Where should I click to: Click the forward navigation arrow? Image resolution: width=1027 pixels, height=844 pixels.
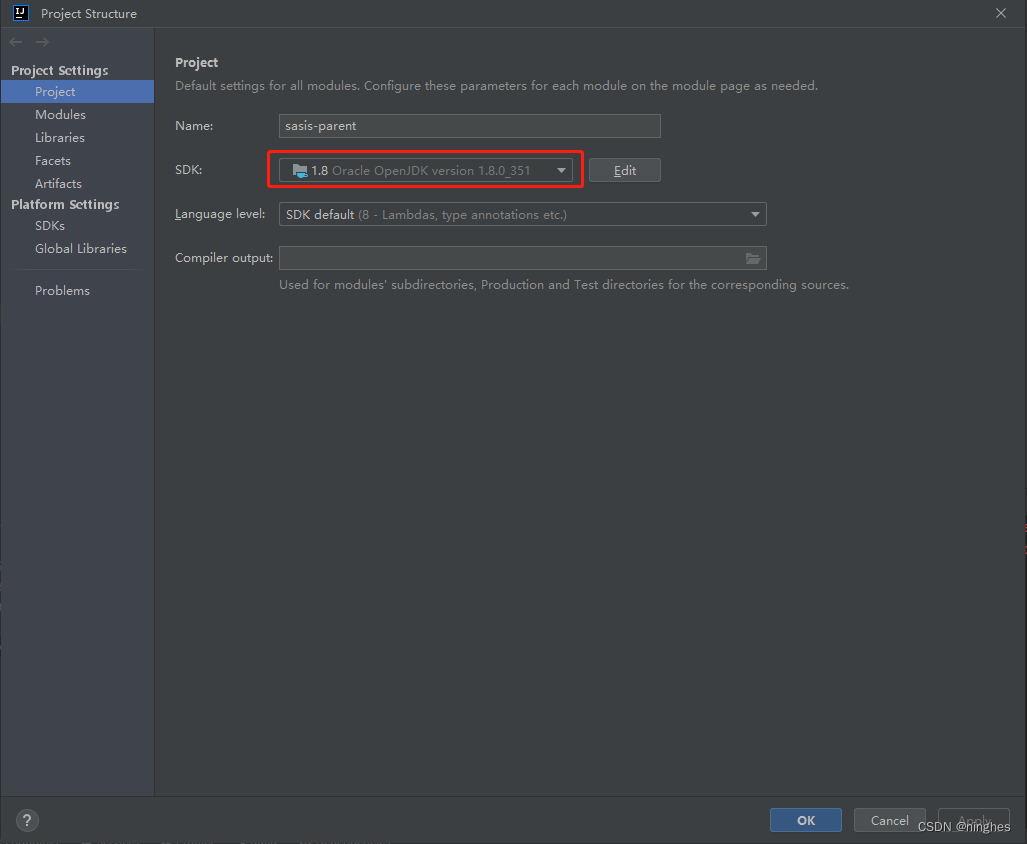40,42
